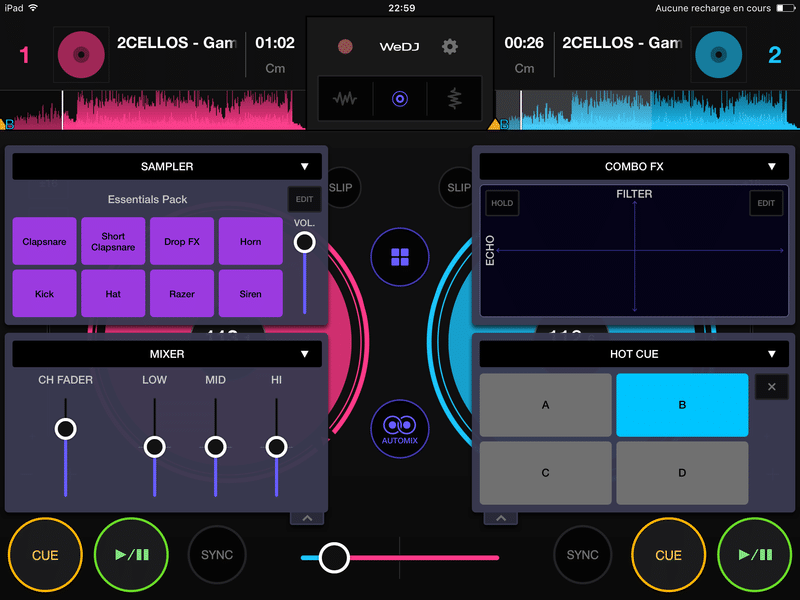This screenshot has width=800, height=600.
Task: Tap the 'Aucune recharge en cours' status text
Action: [713, 8]
